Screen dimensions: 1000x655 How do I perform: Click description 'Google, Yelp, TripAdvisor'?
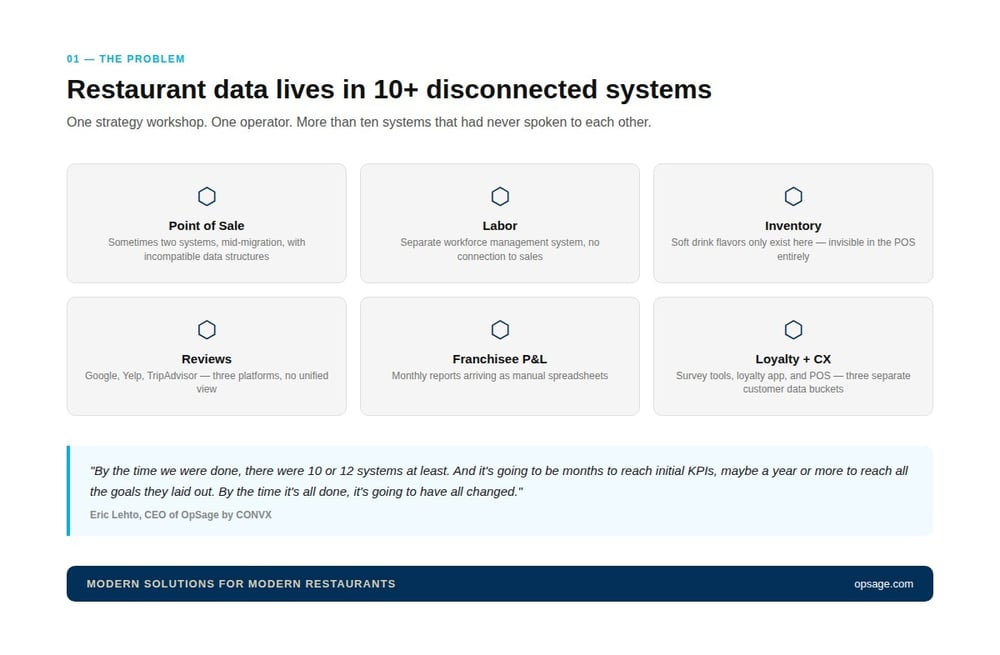pos(207,382)
